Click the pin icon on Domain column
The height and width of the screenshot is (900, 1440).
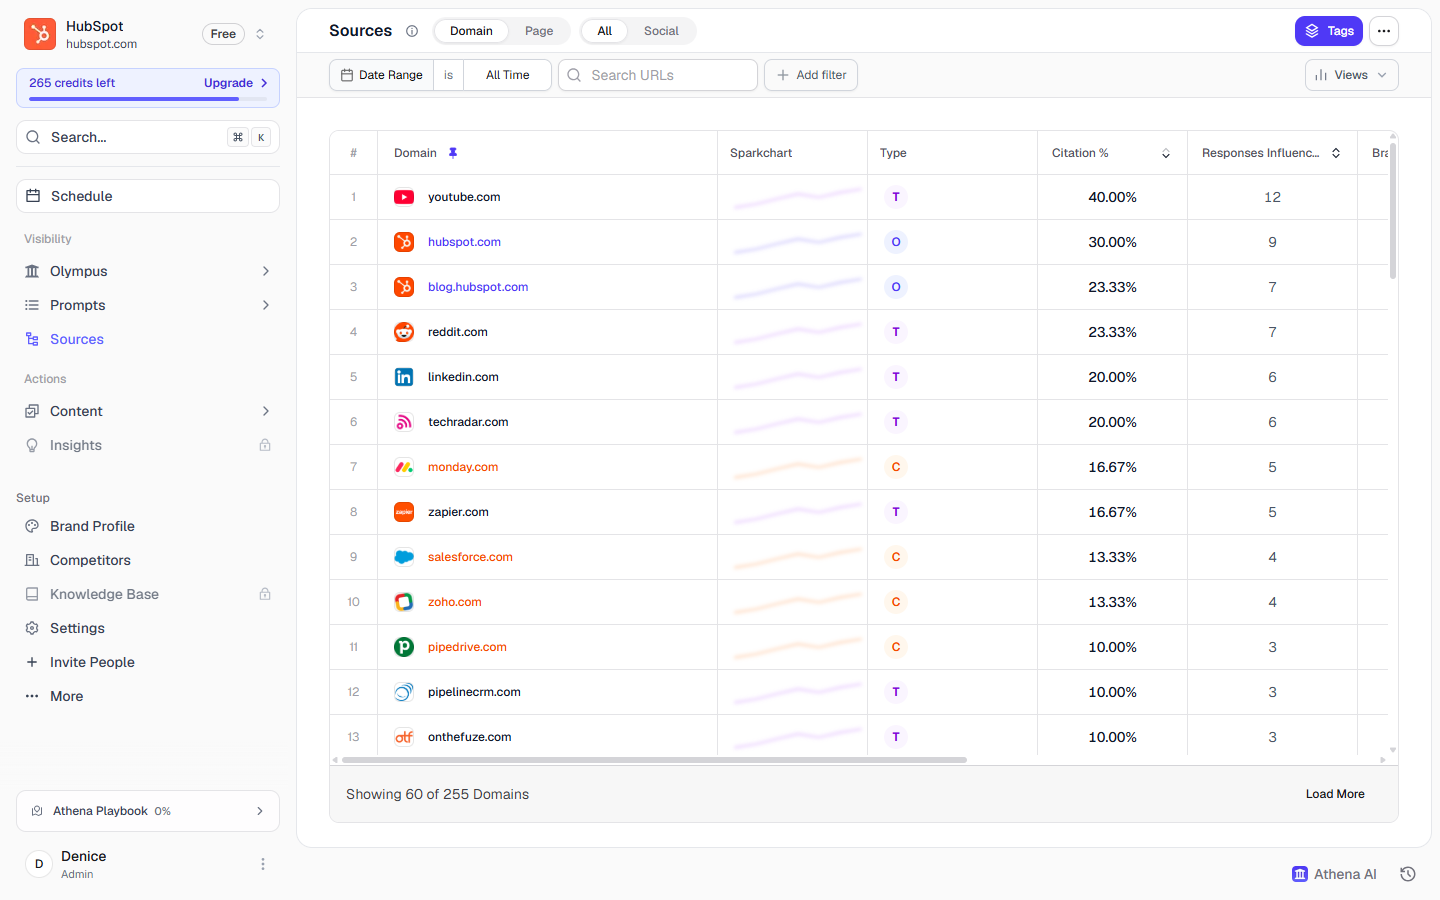pyautogui.click(x=453, y=153)
